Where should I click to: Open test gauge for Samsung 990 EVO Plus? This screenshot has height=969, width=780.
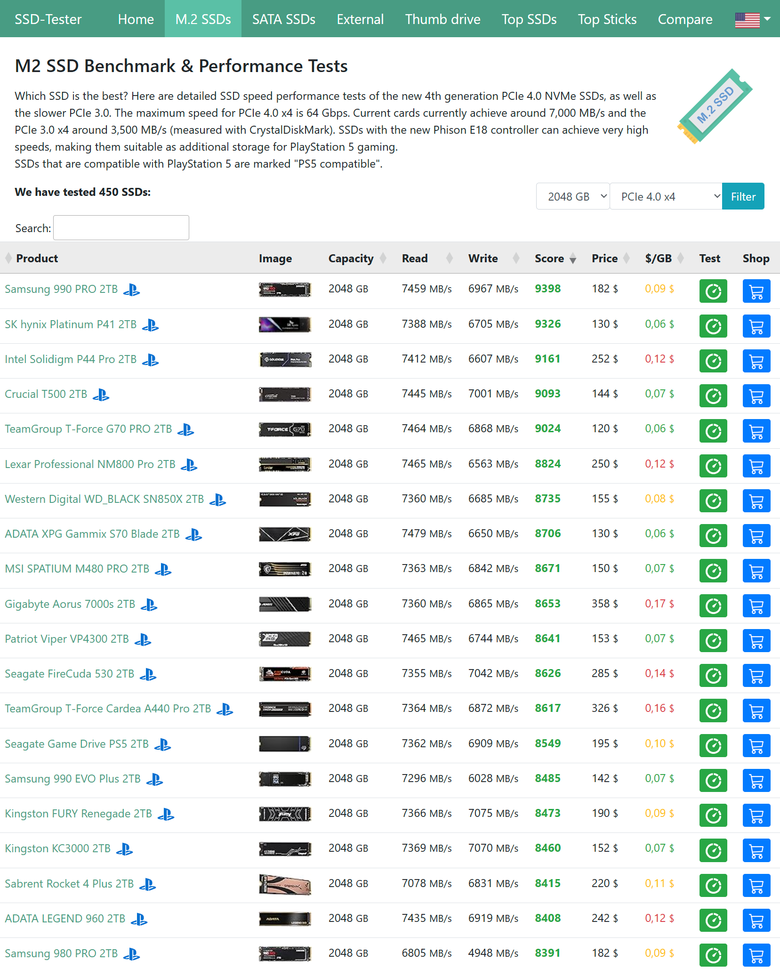(x=713, y=781)
